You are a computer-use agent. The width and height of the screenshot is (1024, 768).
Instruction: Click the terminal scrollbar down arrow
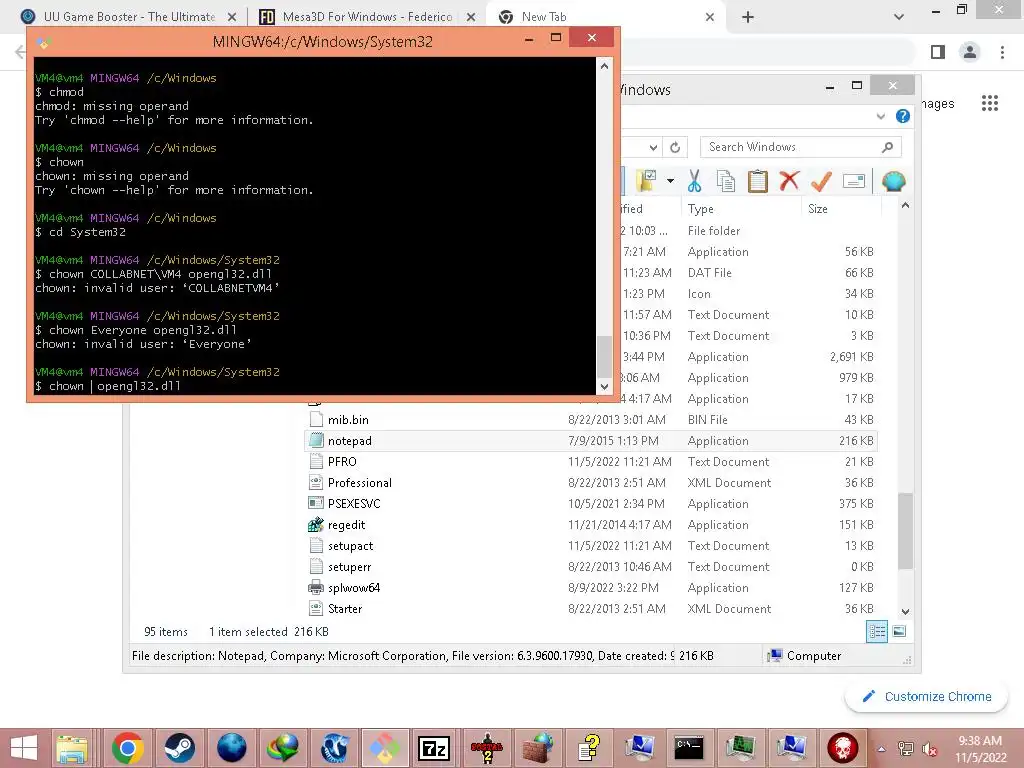click(x=605, y=386)
